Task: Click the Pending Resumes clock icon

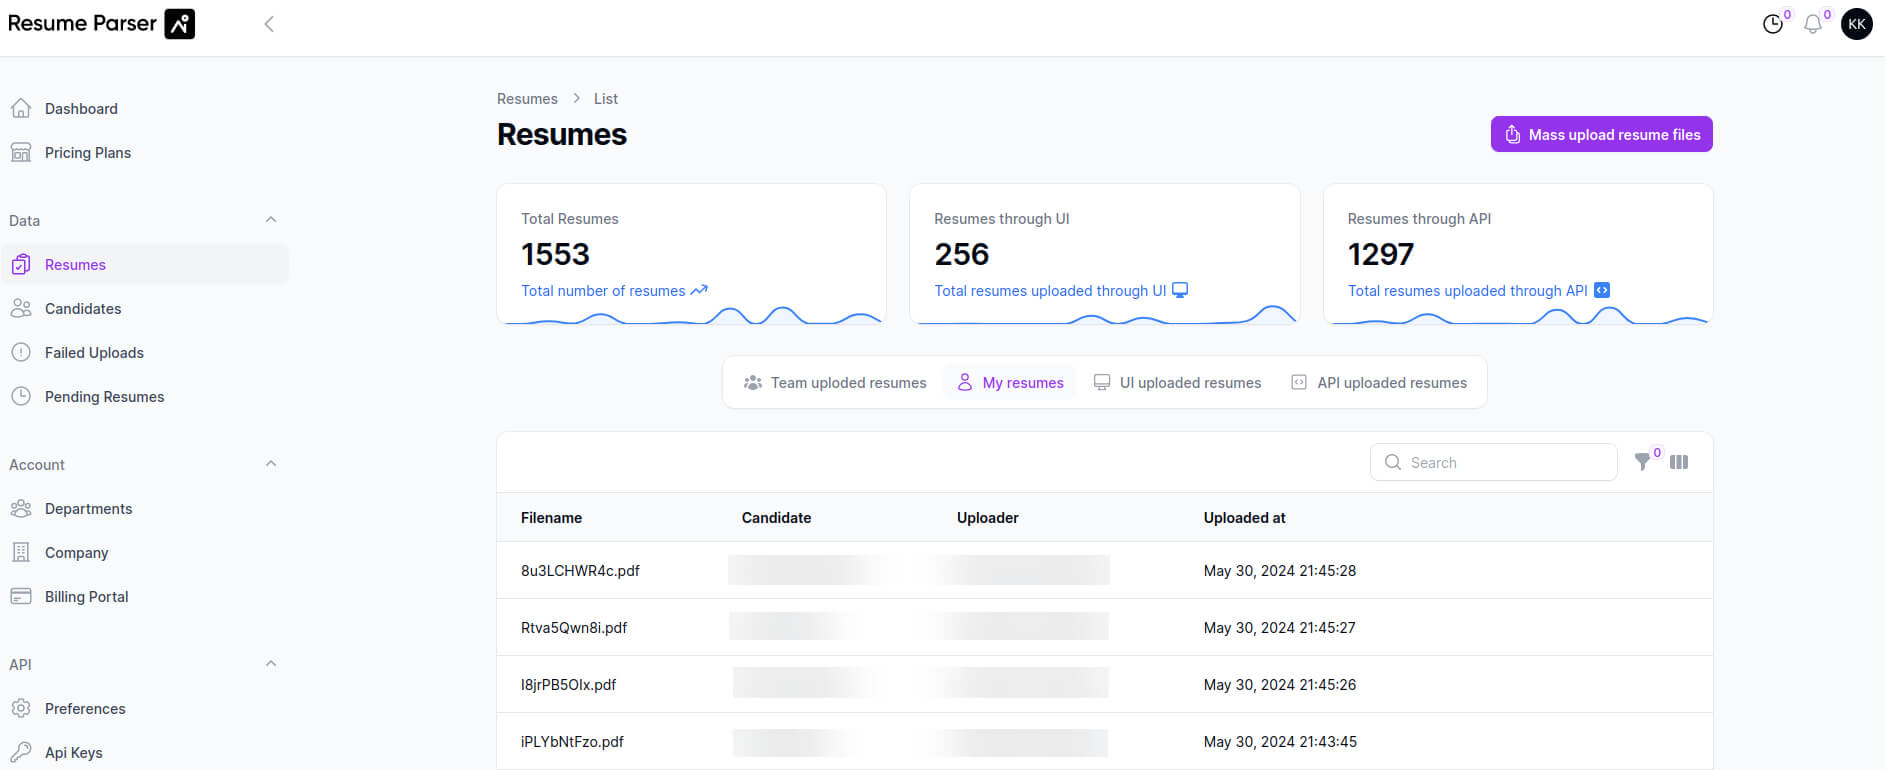Action: point(21,396)
